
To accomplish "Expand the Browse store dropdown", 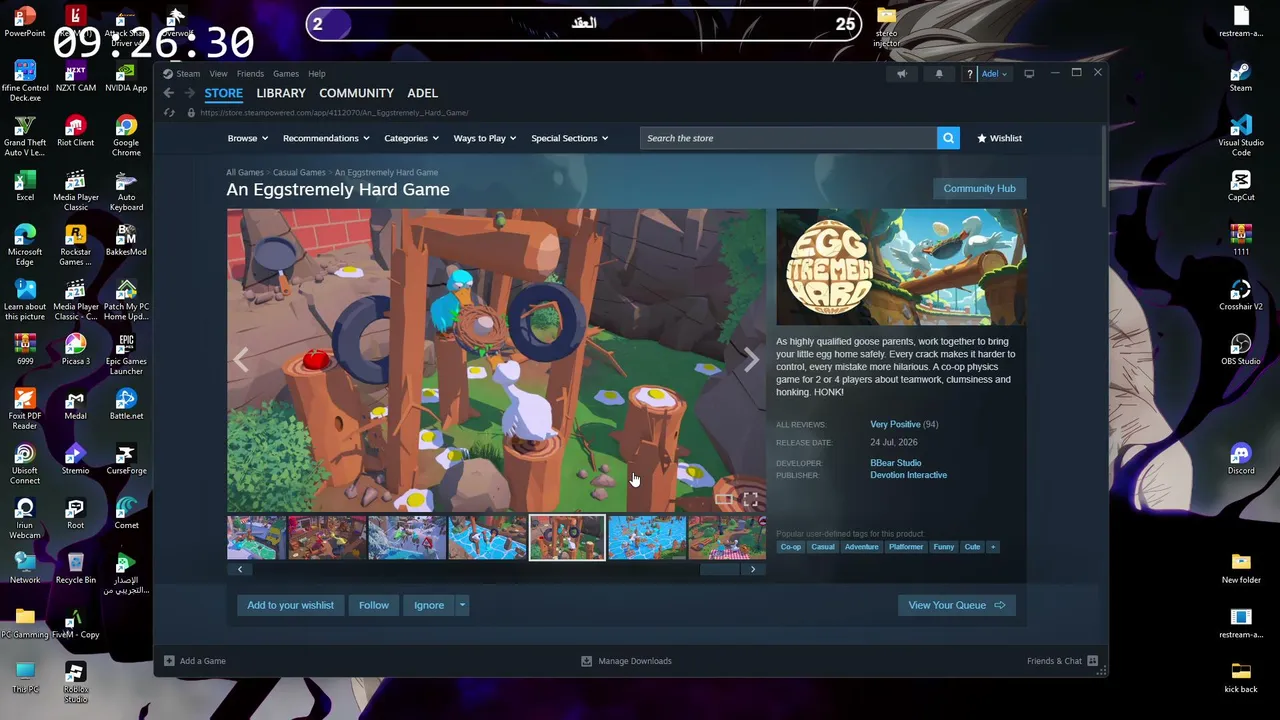I will click(247, 138).
